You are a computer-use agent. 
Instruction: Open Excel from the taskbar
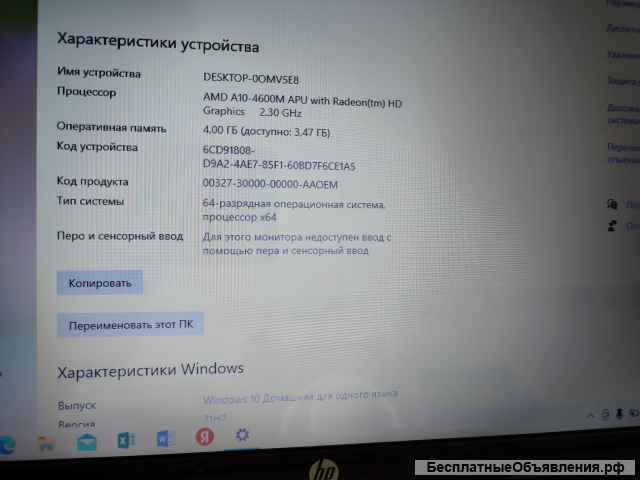point(126,440)
